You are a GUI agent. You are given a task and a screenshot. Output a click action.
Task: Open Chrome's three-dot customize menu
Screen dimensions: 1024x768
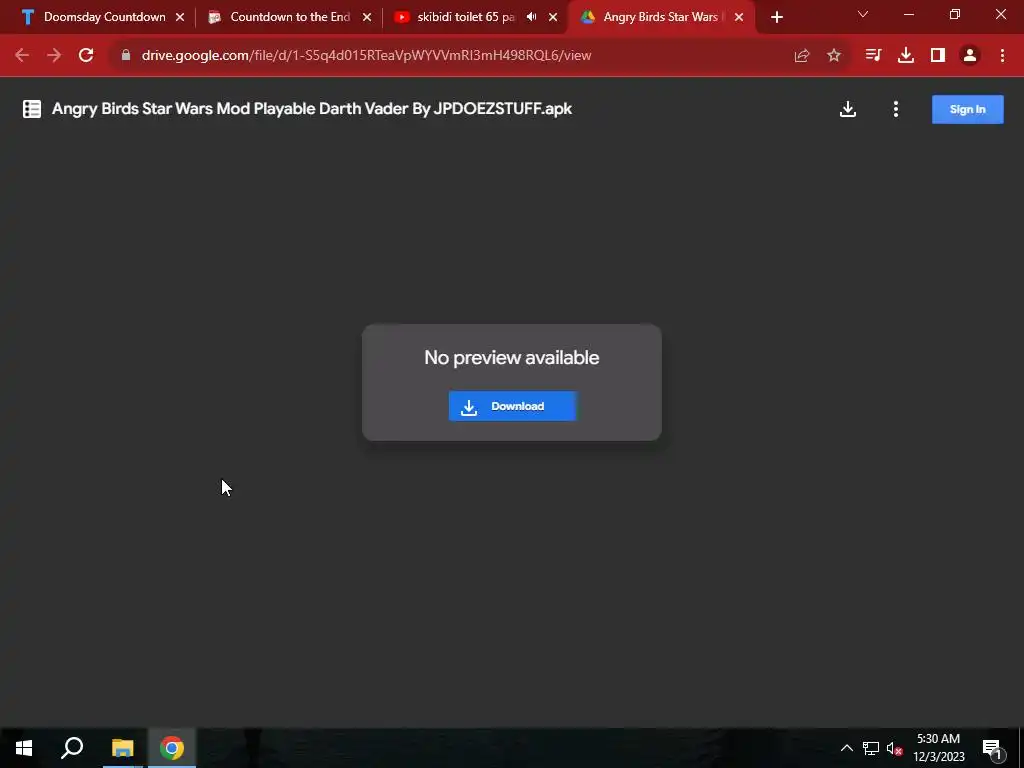1002,55
